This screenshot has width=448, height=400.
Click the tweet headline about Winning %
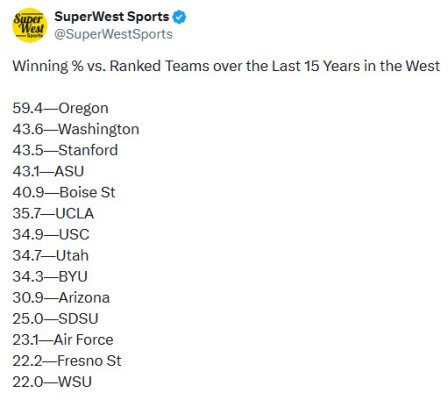point(226,66)
